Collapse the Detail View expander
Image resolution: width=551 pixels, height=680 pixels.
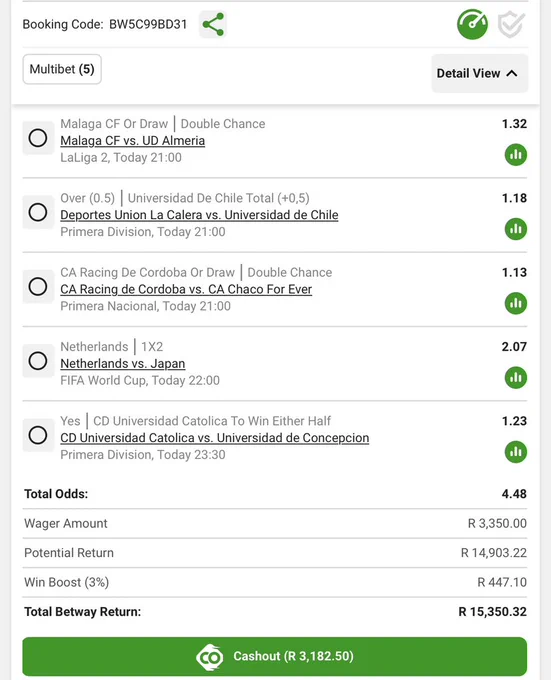click(479, 73)
